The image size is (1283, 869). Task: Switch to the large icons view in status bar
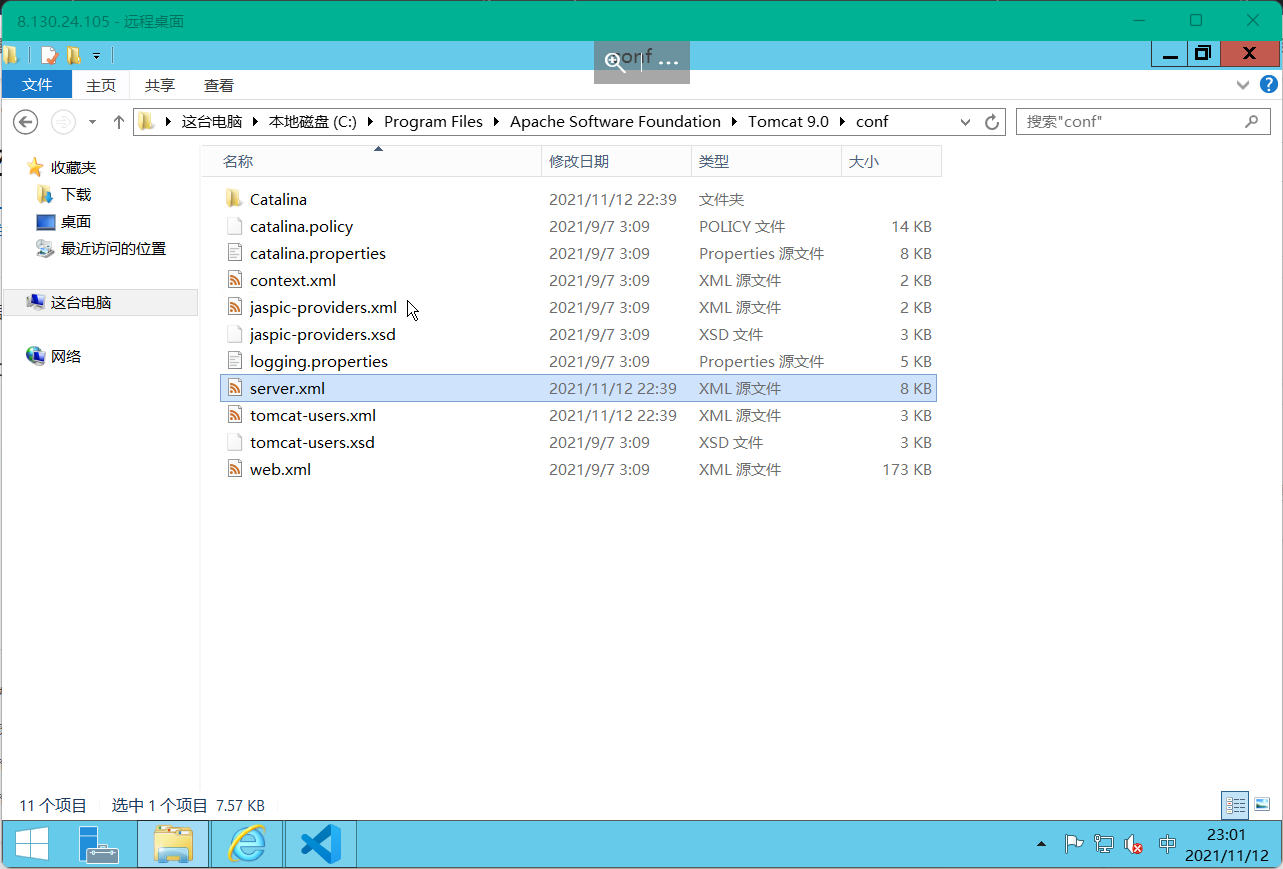tap(1262, 804)
